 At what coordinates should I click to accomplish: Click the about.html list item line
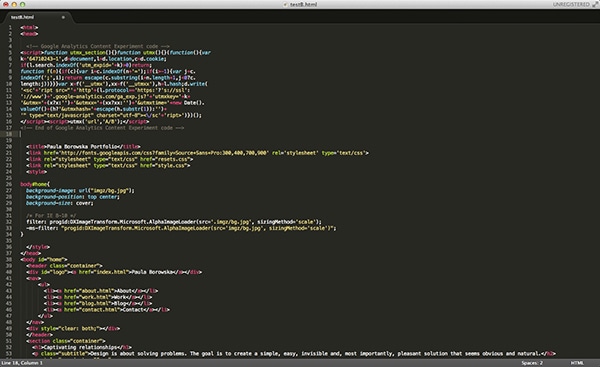[101, 291]
